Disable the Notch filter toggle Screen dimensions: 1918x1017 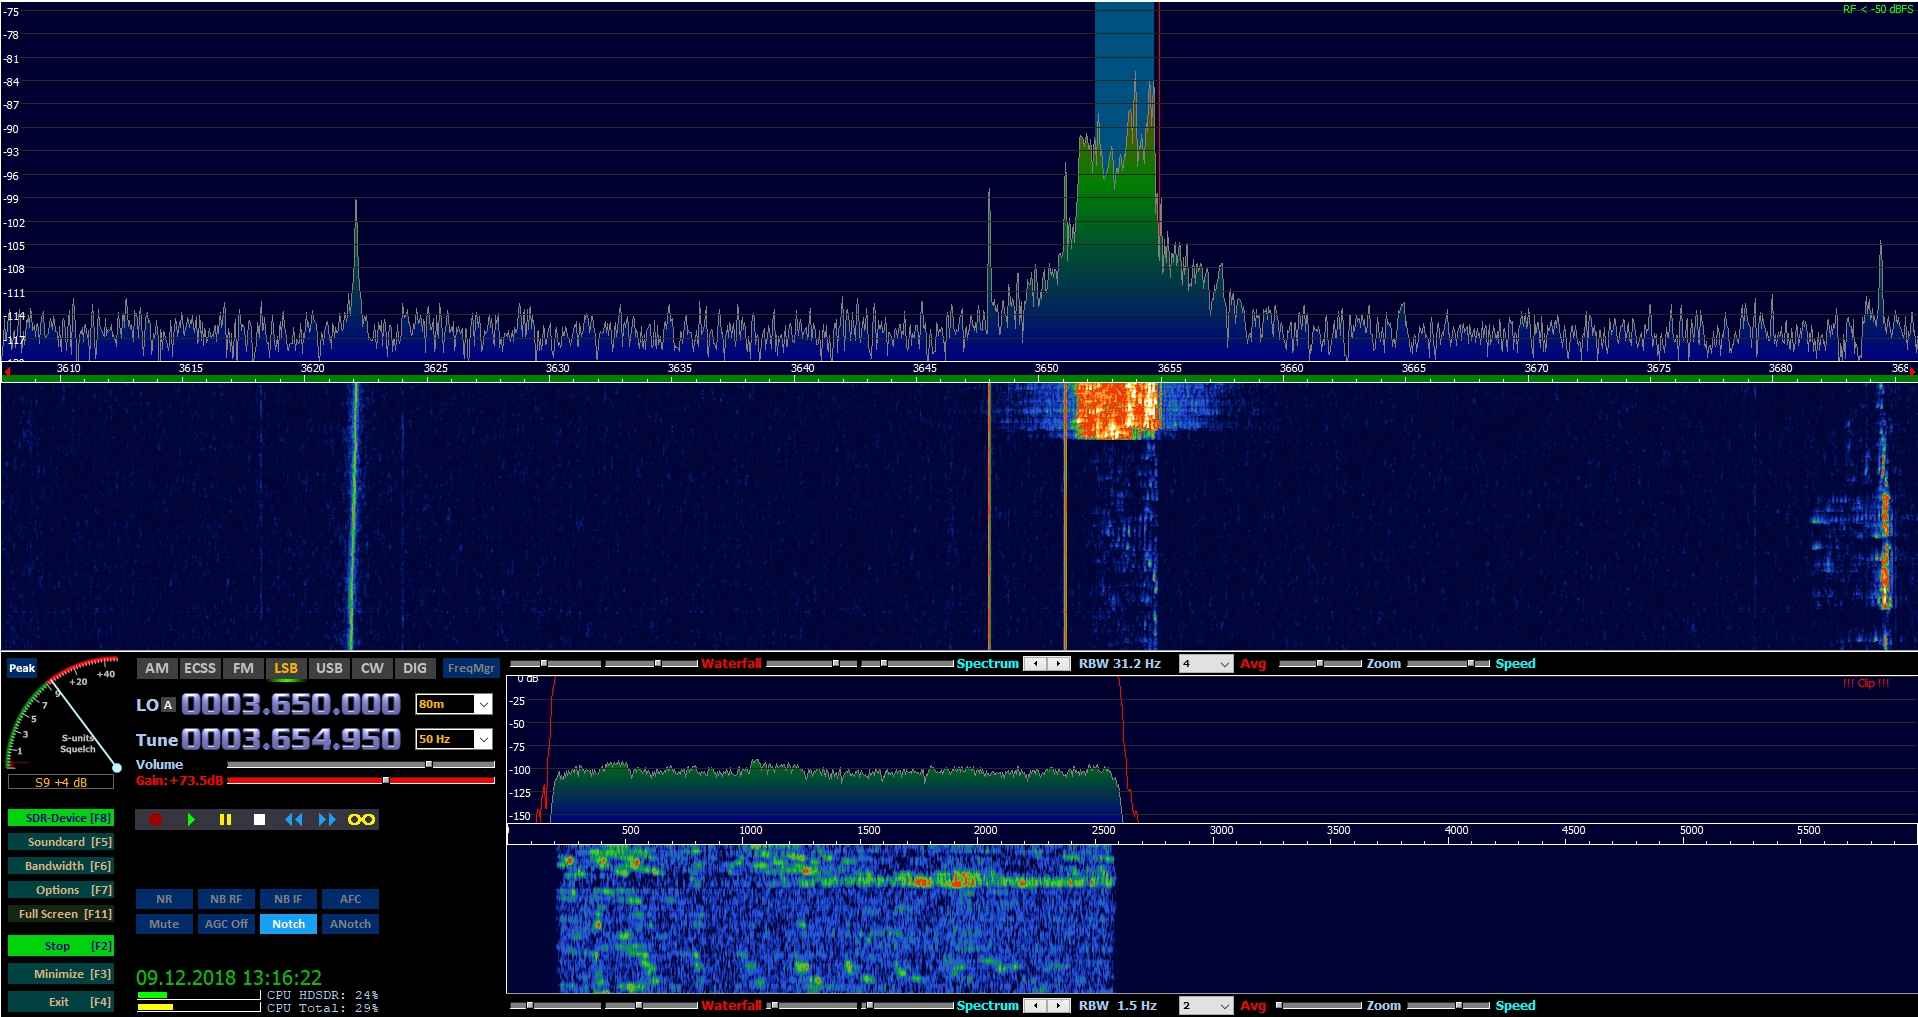288,924
